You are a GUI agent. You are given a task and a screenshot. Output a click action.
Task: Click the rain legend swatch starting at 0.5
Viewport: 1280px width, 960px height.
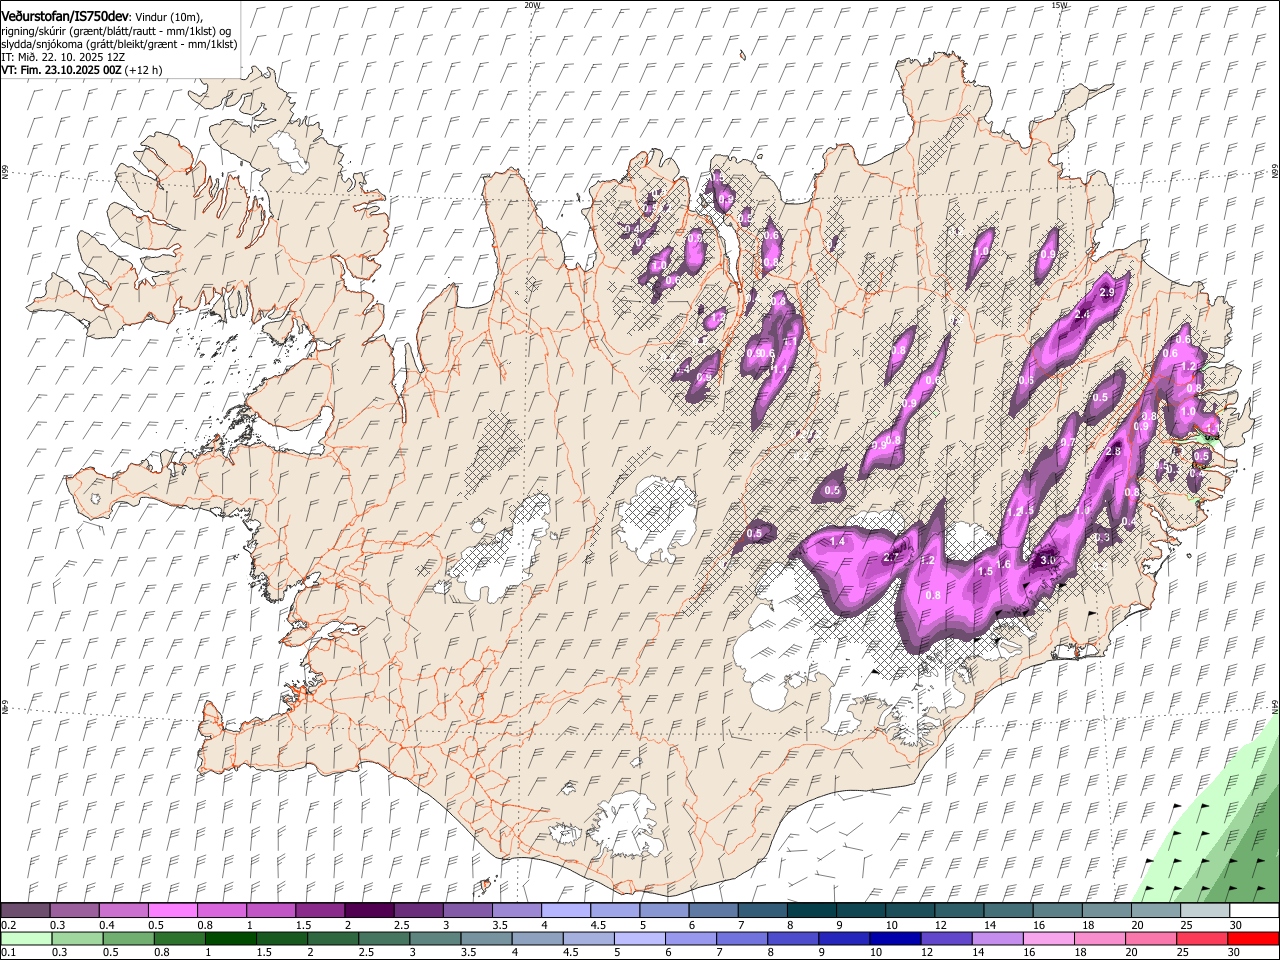tap(129, 938)
